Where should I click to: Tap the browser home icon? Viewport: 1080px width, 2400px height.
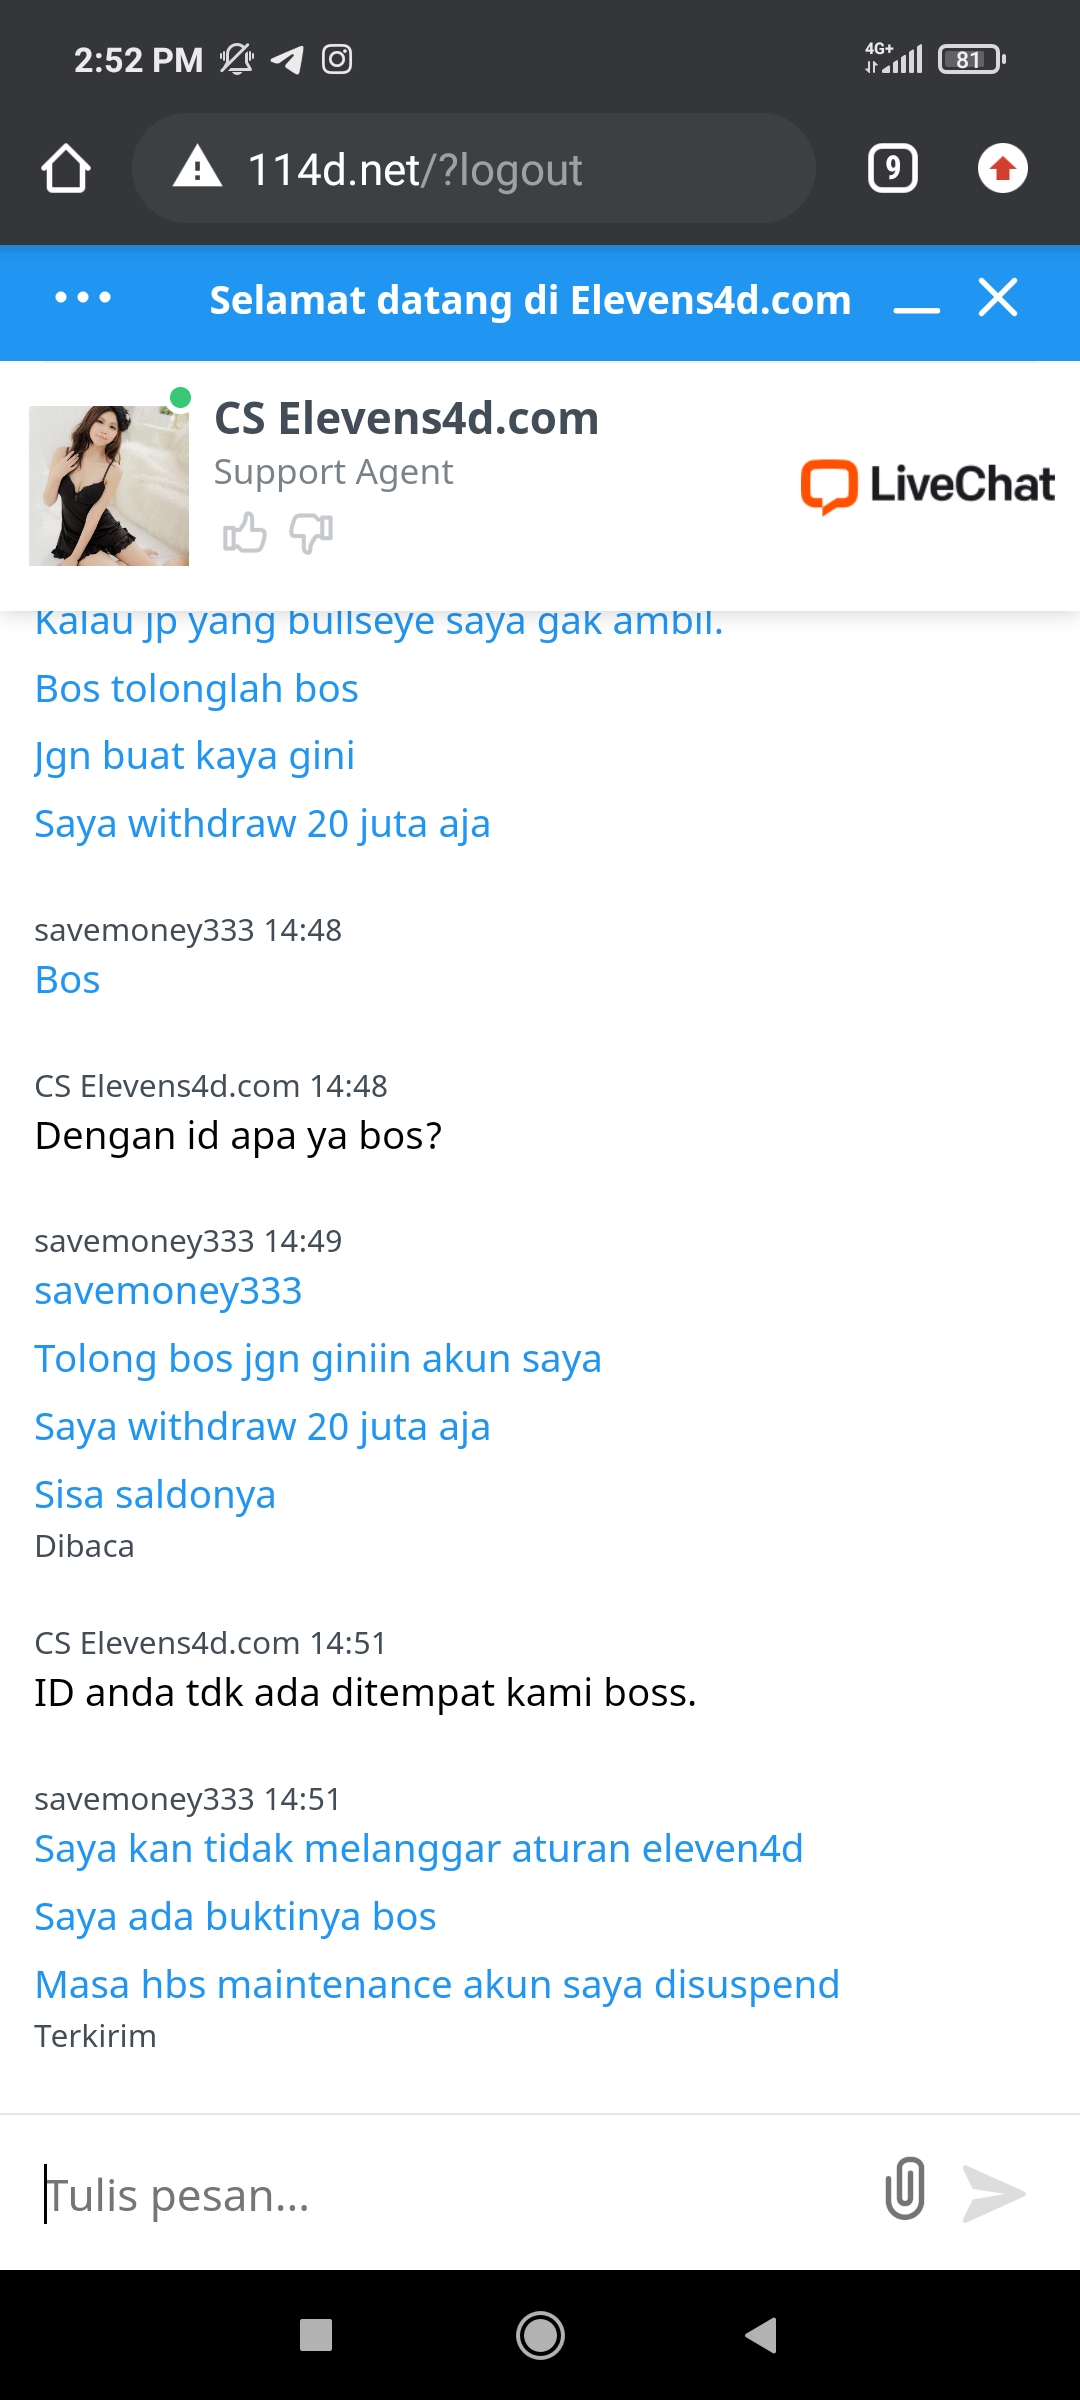pos(66,169)
